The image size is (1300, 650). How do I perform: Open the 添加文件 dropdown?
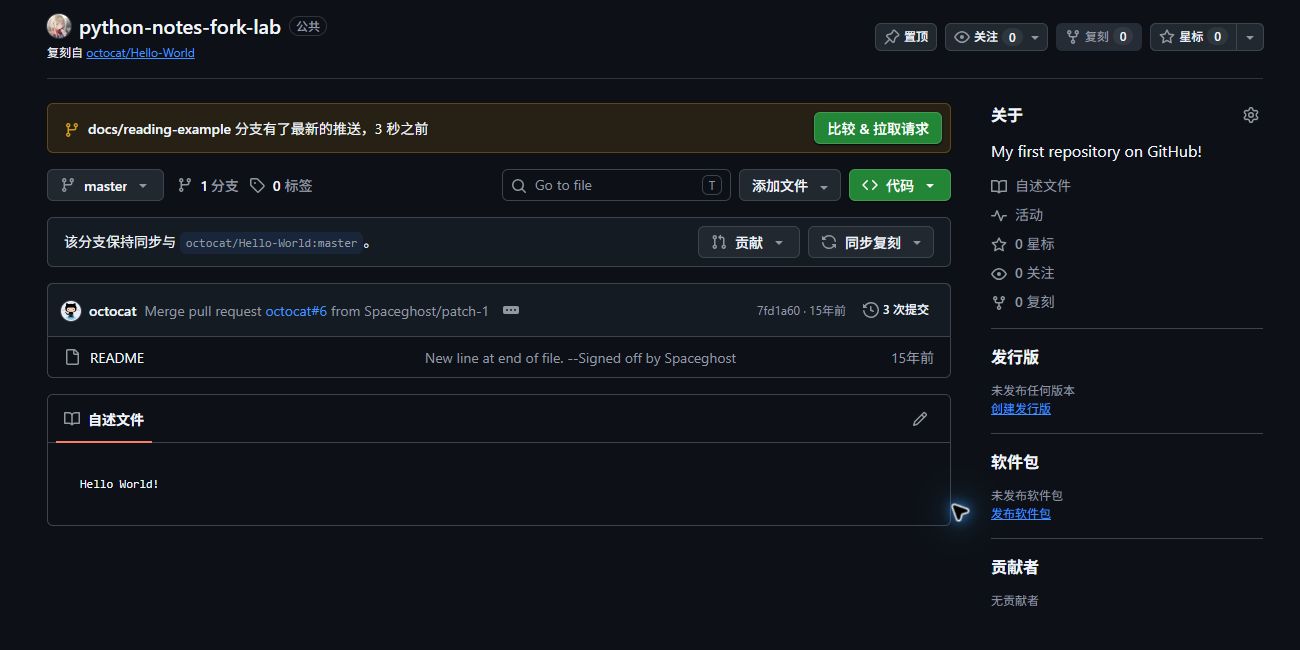790,185
